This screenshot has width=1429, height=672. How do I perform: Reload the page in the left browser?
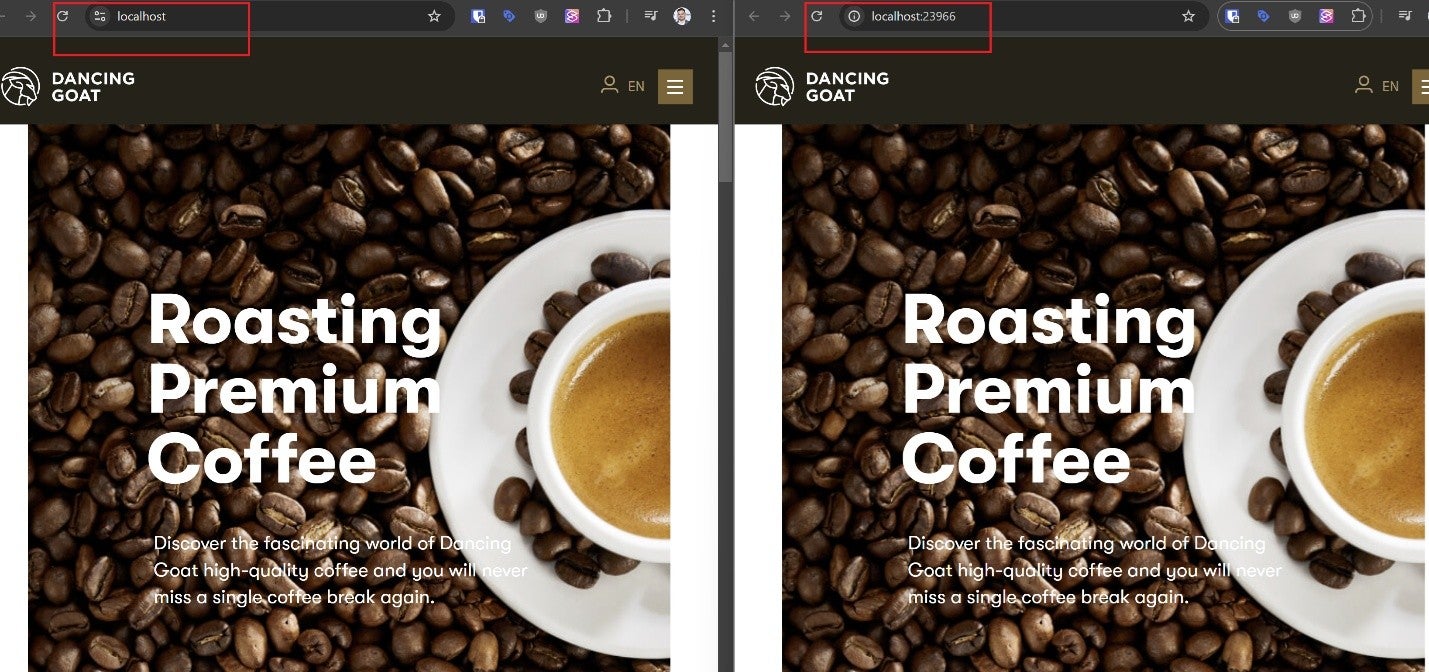click(62, 16)
